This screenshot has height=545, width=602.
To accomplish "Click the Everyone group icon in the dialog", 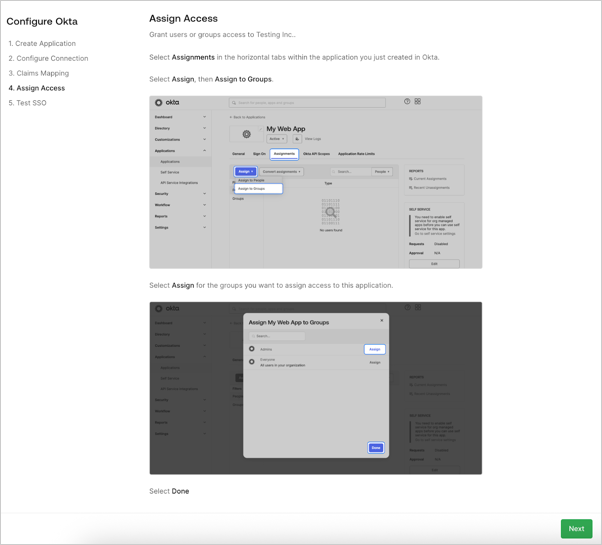I will coord(251,362).
